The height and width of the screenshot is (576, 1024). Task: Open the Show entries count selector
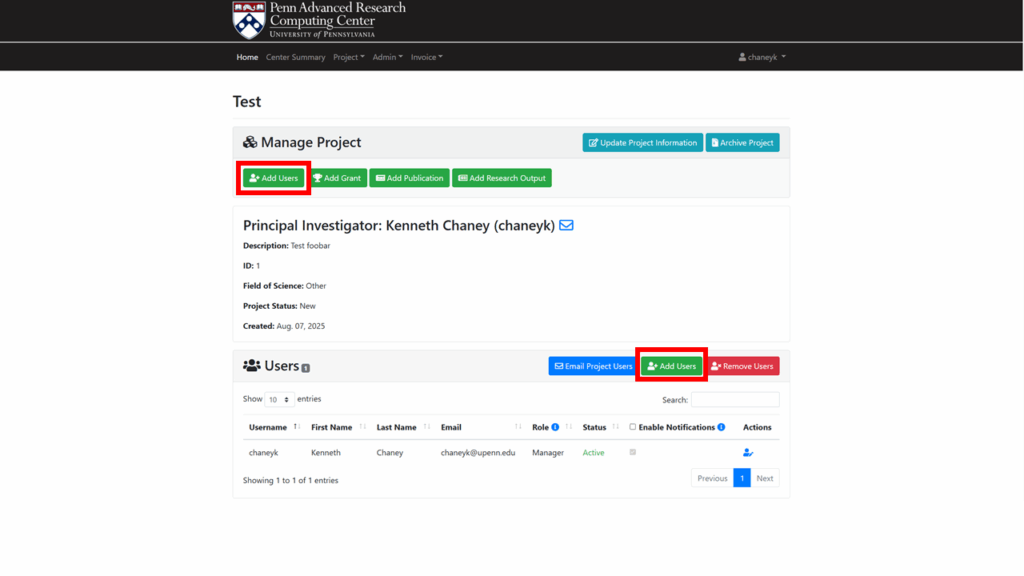279,399
